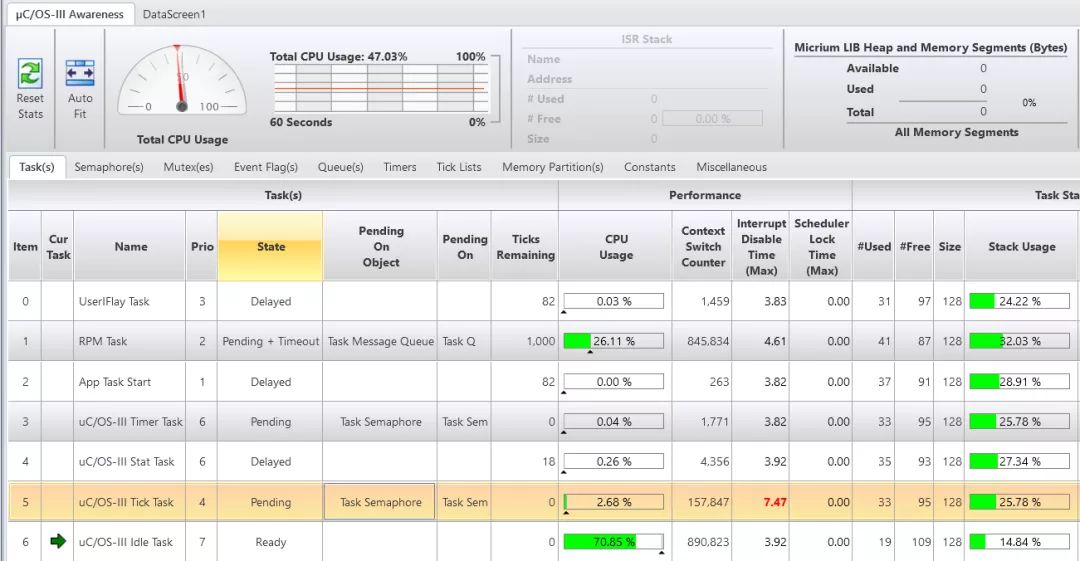
Task: Click the Size column header
Action: [949, 246]
